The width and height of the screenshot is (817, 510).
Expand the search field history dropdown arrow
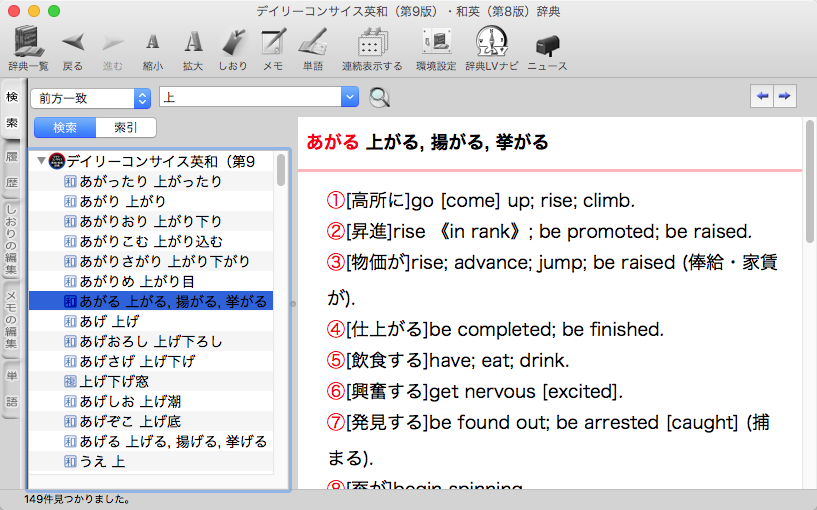point(349,98)
